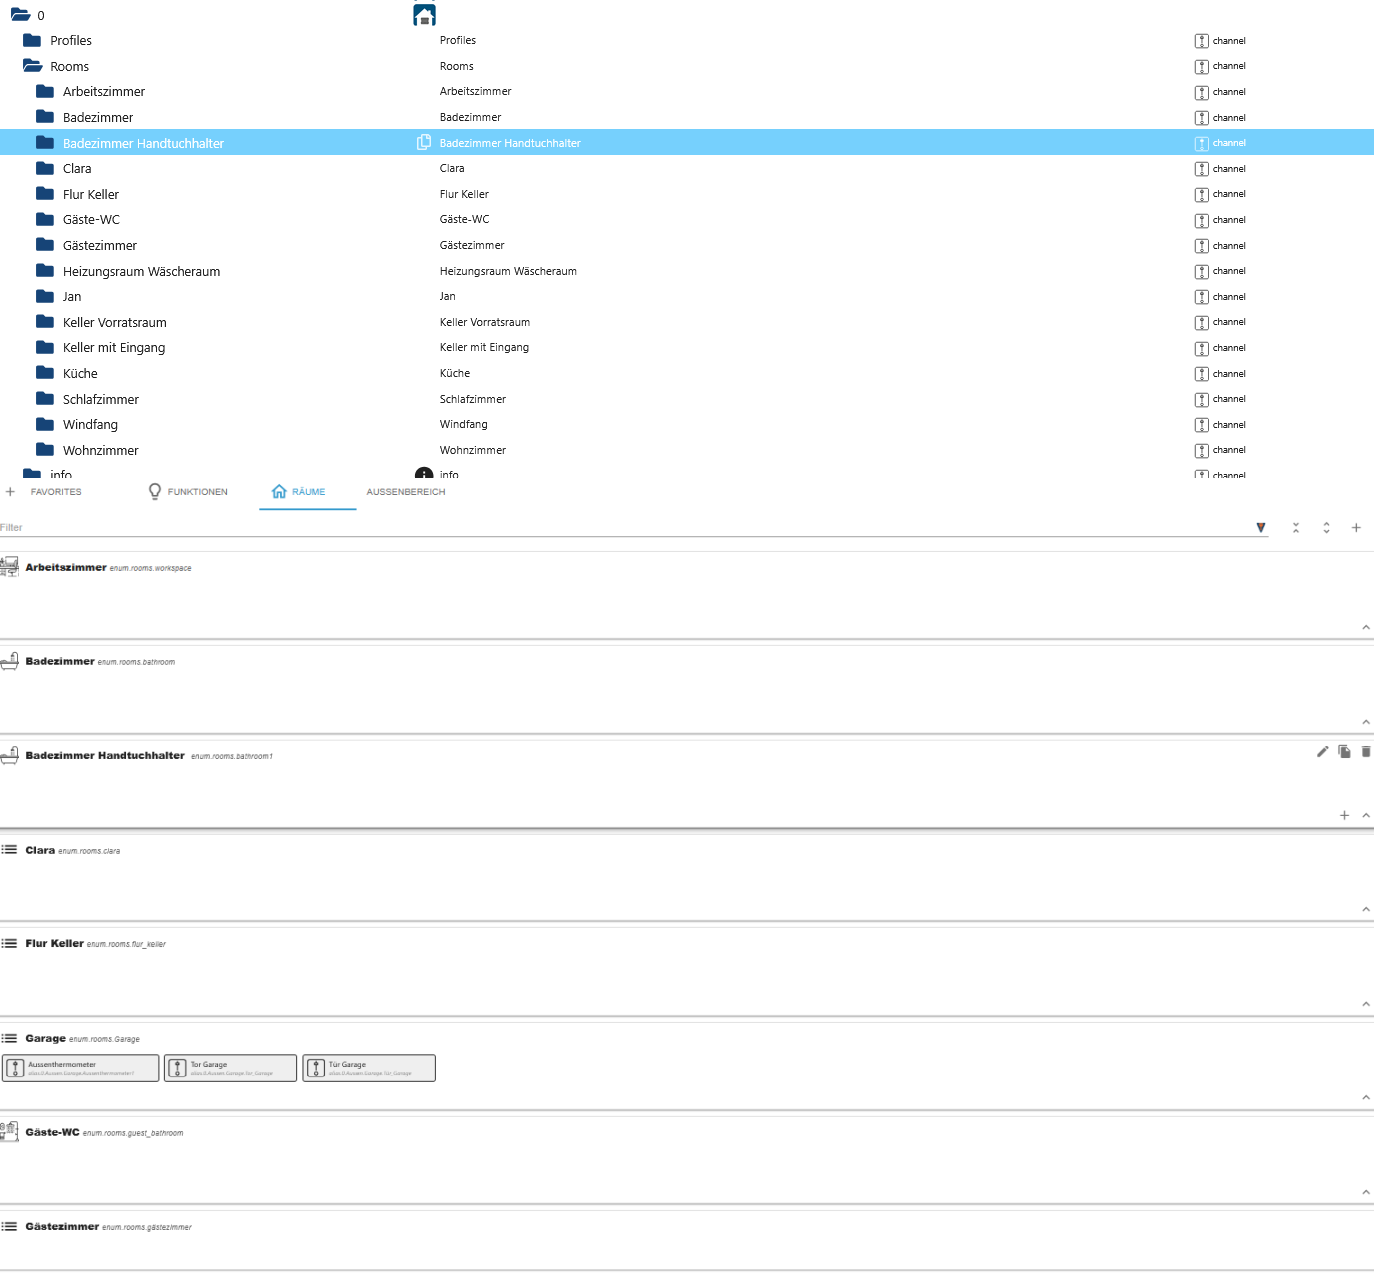Click the Gäste-WC room icon in enum list

tap(9, 1132)
